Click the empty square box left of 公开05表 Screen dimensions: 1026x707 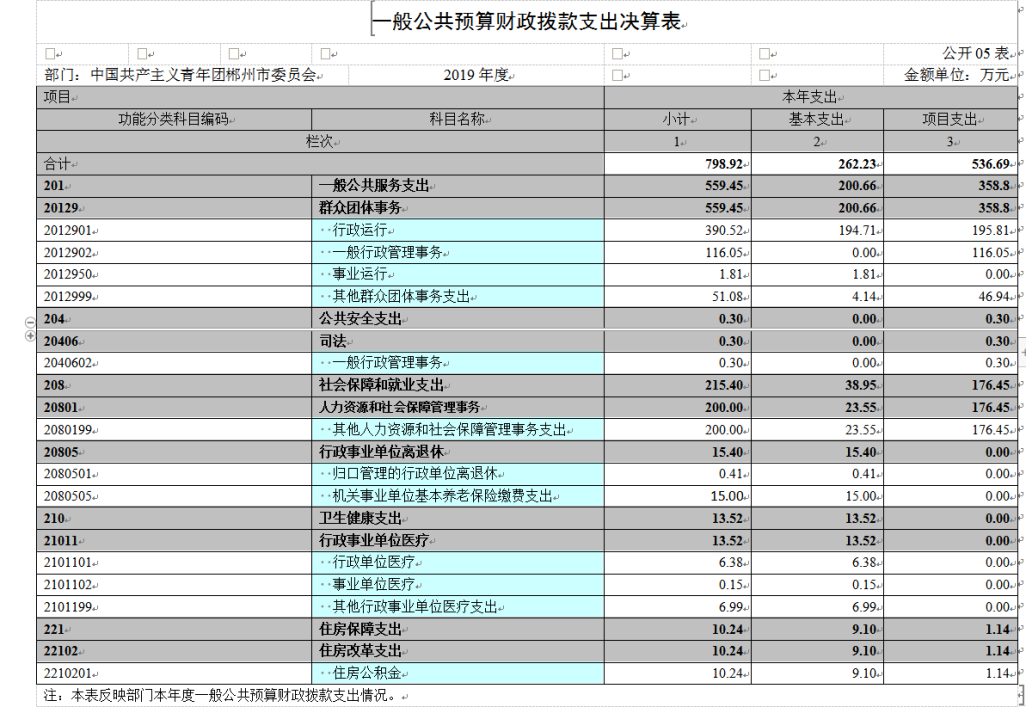[x=764, y=54]
